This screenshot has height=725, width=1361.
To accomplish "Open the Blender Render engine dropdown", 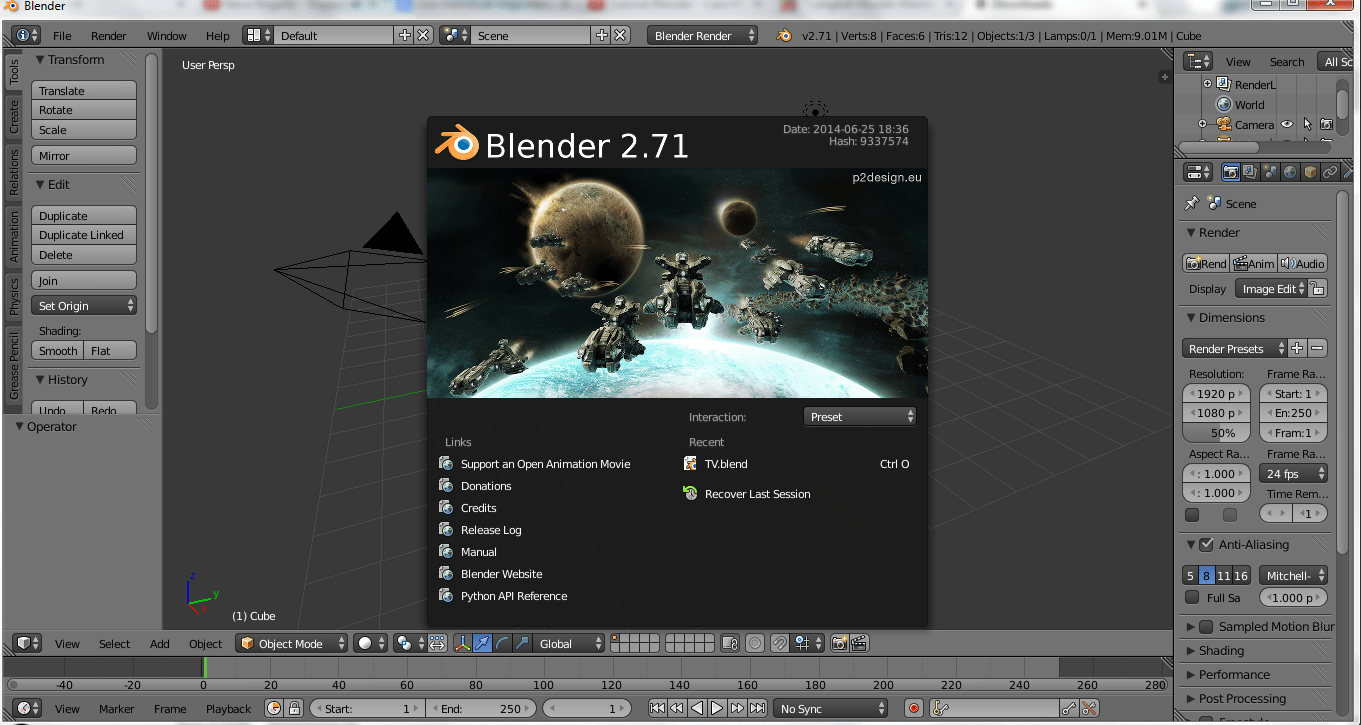I will [x=702, y=35].
